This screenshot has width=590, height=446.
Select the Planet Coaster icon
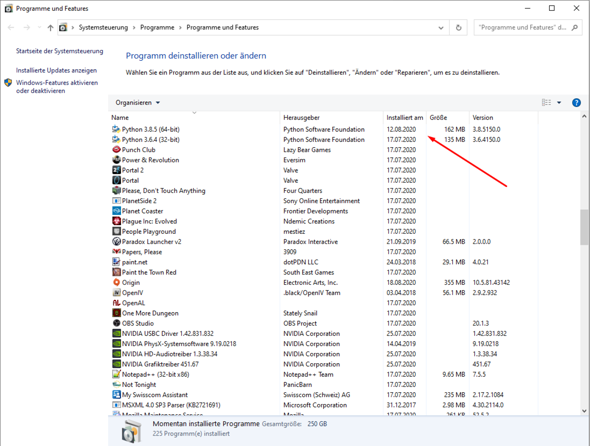116,211
